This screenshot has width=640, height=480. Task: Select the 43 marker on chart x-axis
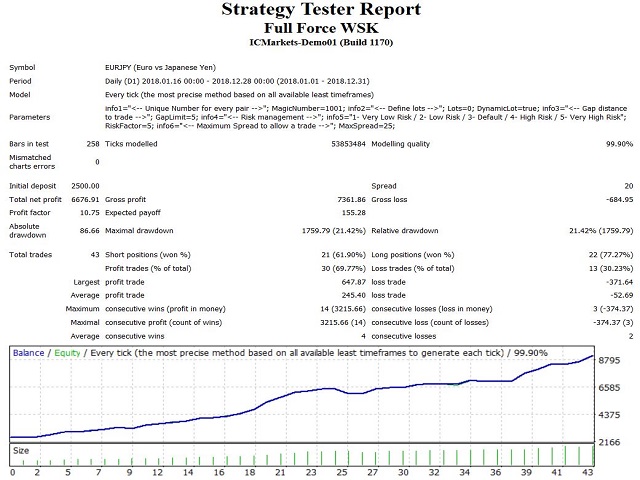(588, 472)
